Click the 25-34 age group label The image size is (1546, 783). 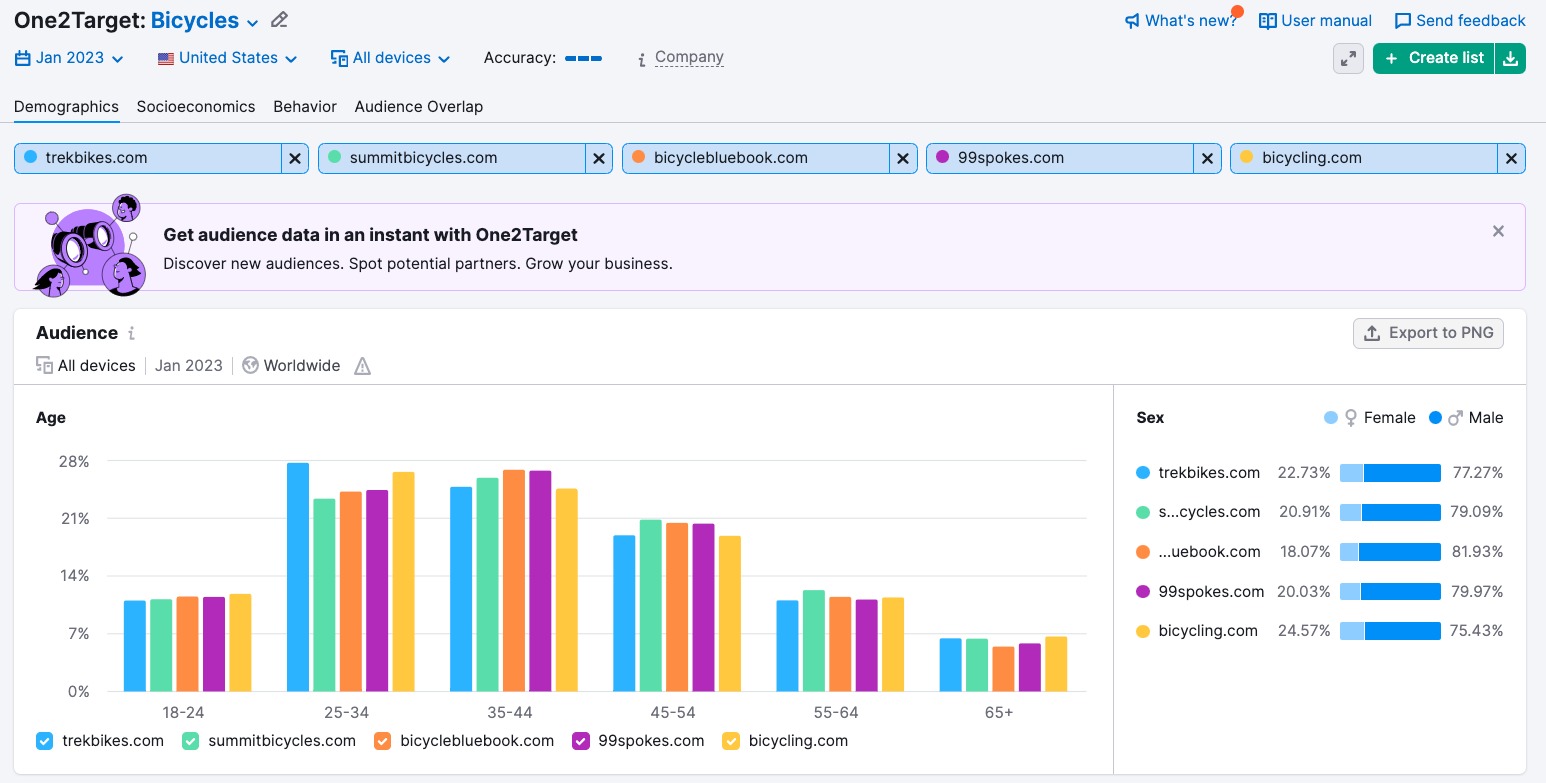coord(347,713)
